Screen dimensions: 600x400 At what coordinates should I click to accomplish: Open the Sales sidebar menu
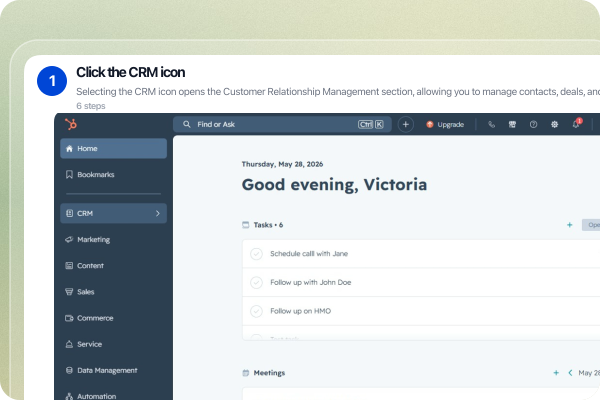coord(114,292)
